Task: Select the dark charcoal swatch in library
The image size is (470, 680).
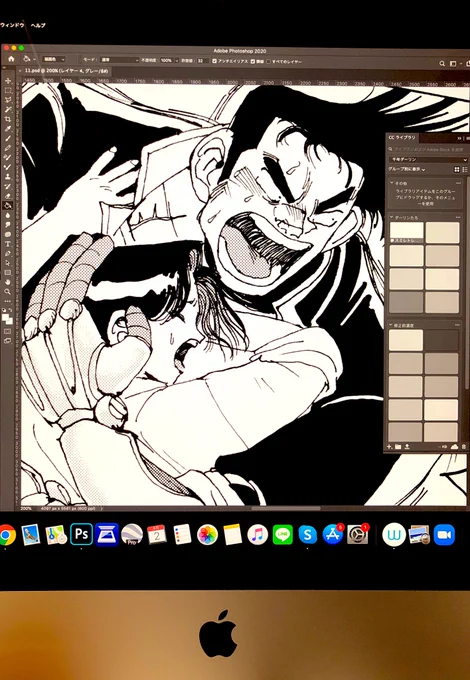Action: coord(441,340)
